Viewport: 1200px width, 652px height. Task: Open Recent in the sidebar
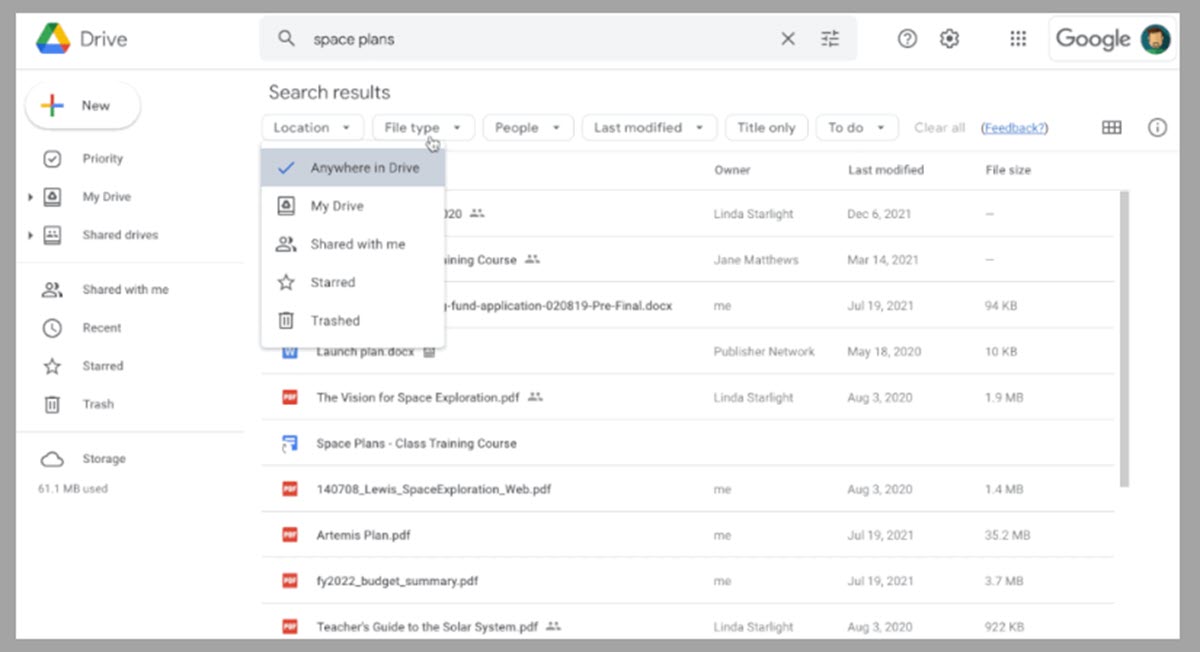click(x=102, y=328)
